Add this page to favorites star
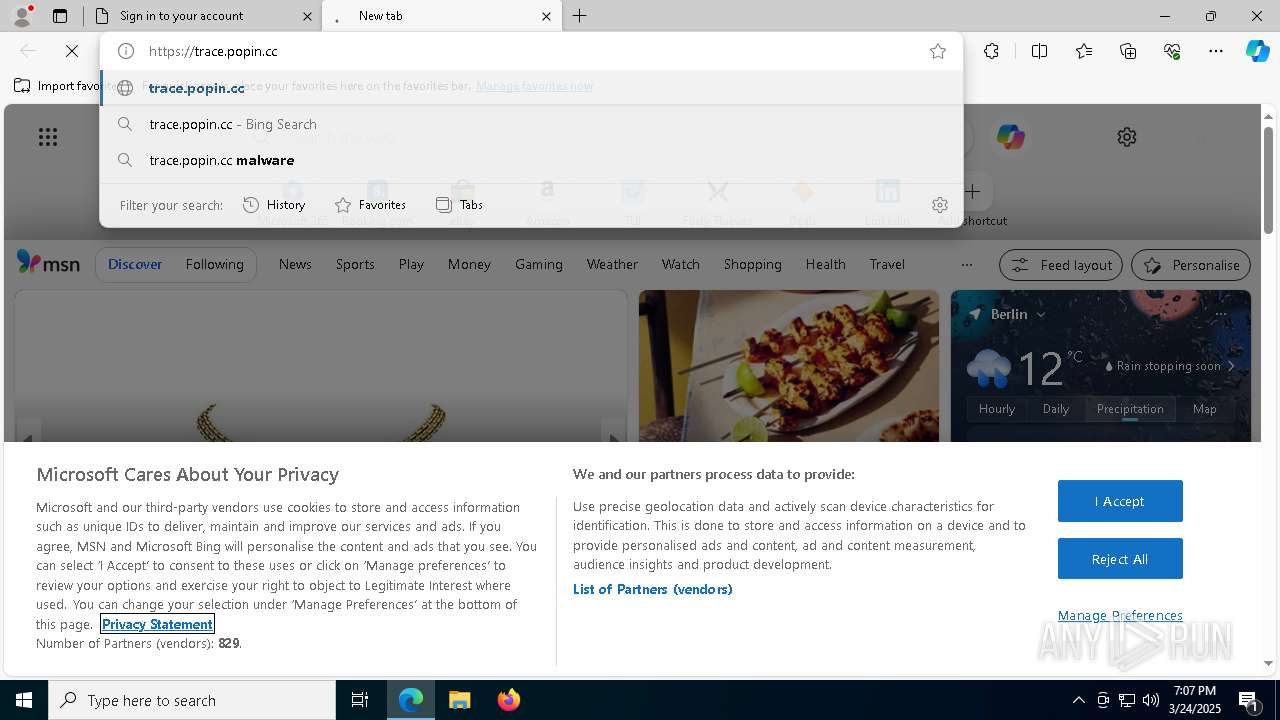The image size is (1280, 720). click(x=937, y=51)
